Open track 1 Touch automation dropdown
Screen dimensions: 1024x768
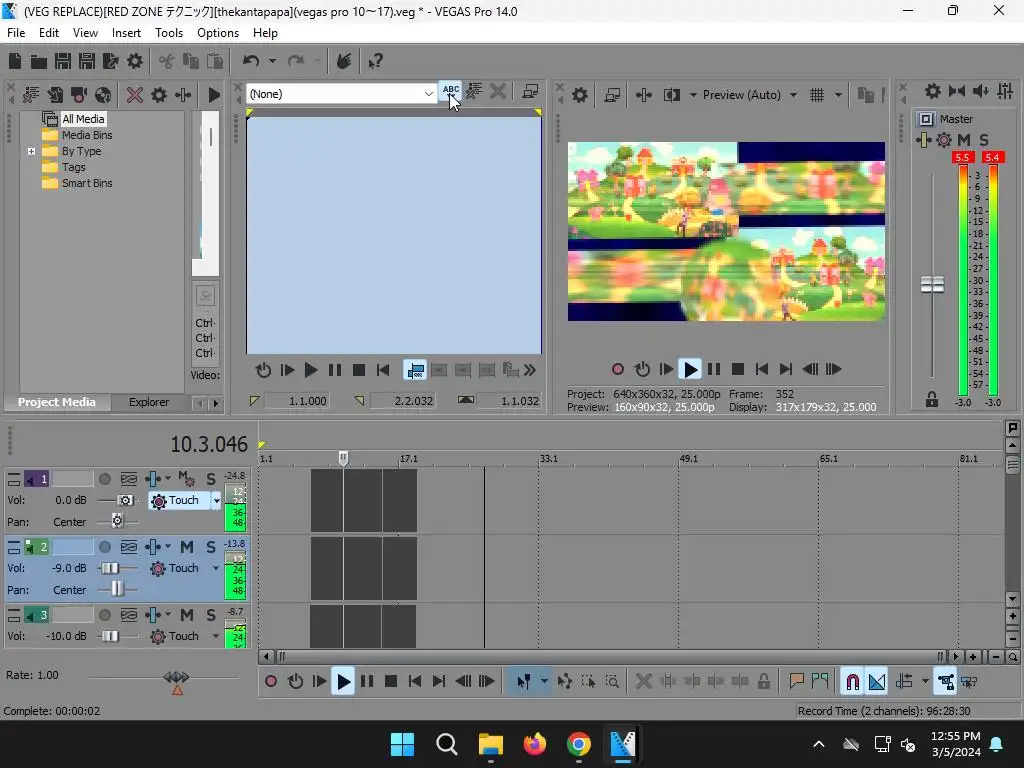(x=217, y=501)
